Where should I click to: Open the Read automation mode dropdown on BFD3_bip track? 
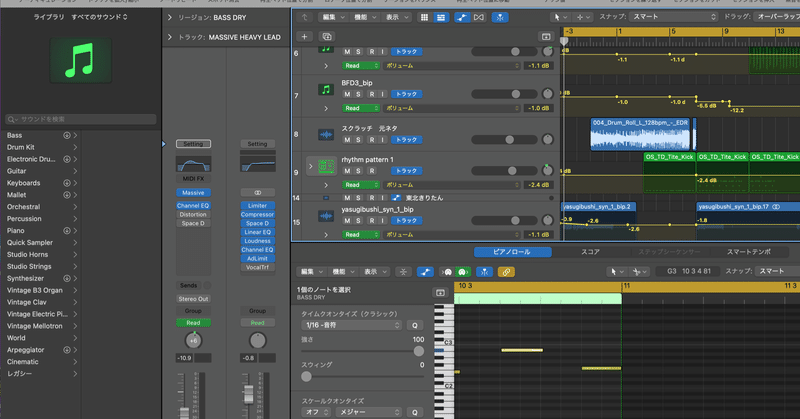coord(361,108)
